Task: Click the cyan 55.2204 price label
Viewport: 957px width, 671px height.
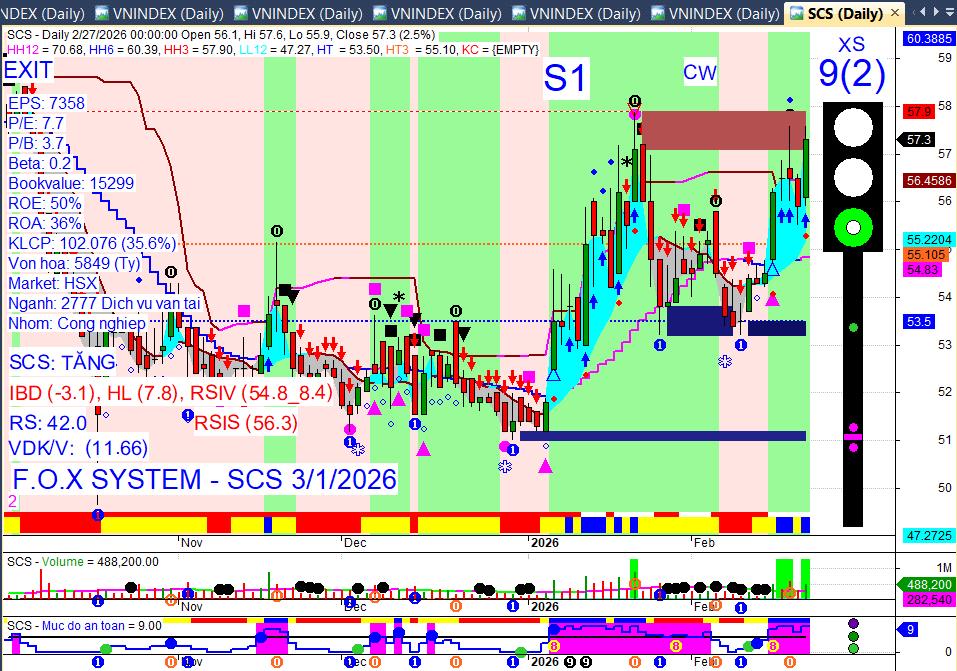Action: click(929, 239)
